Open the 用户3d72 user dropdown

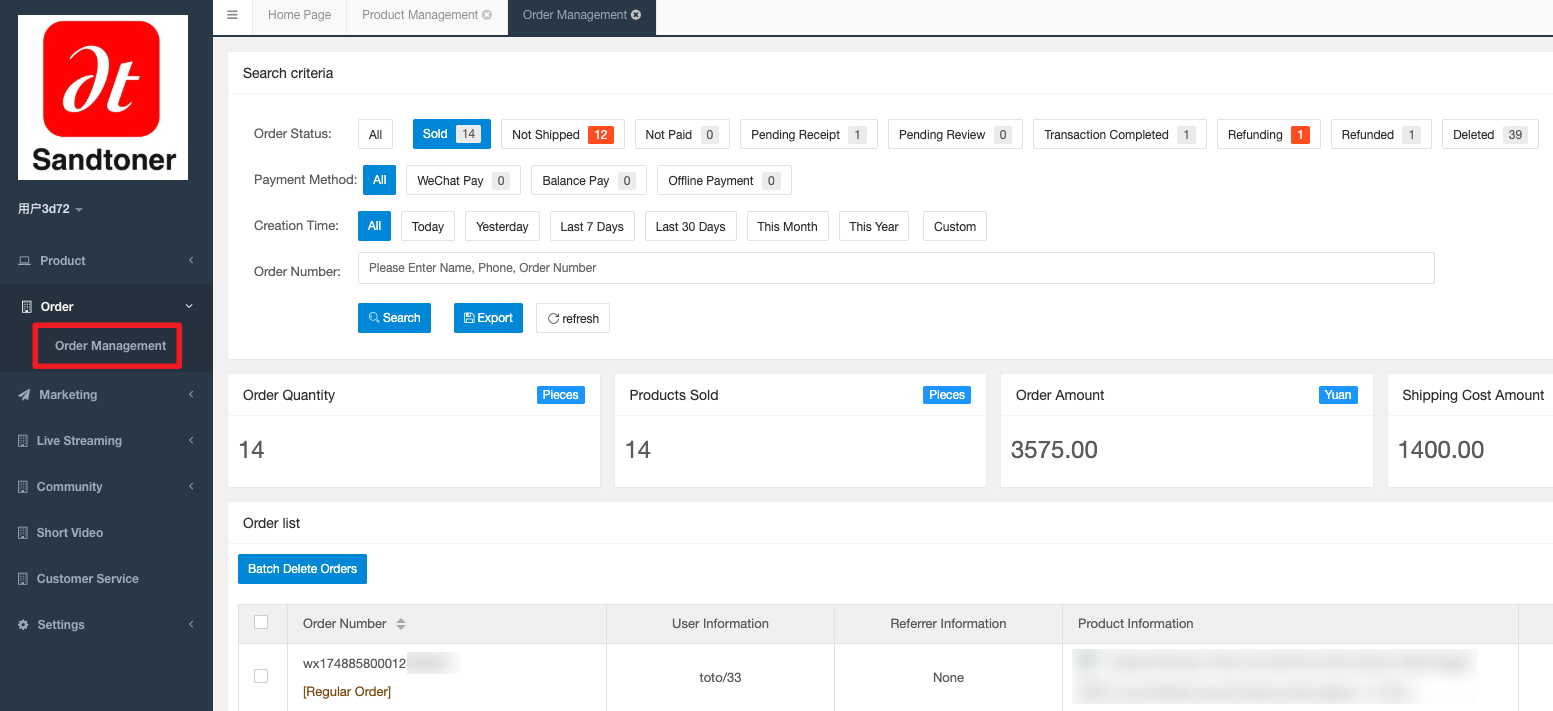50,209
